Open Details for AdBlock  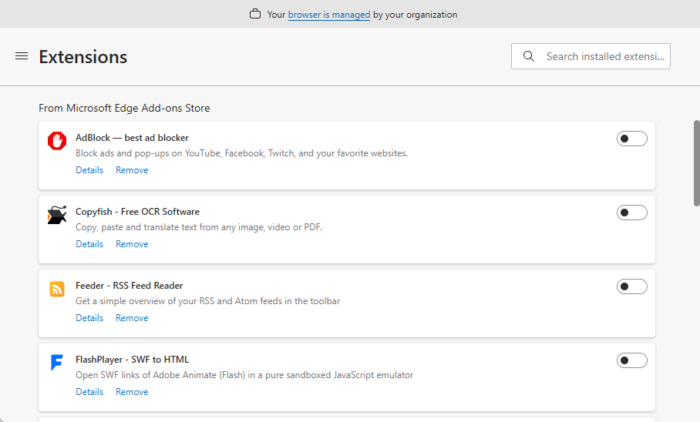pos(89,170)
